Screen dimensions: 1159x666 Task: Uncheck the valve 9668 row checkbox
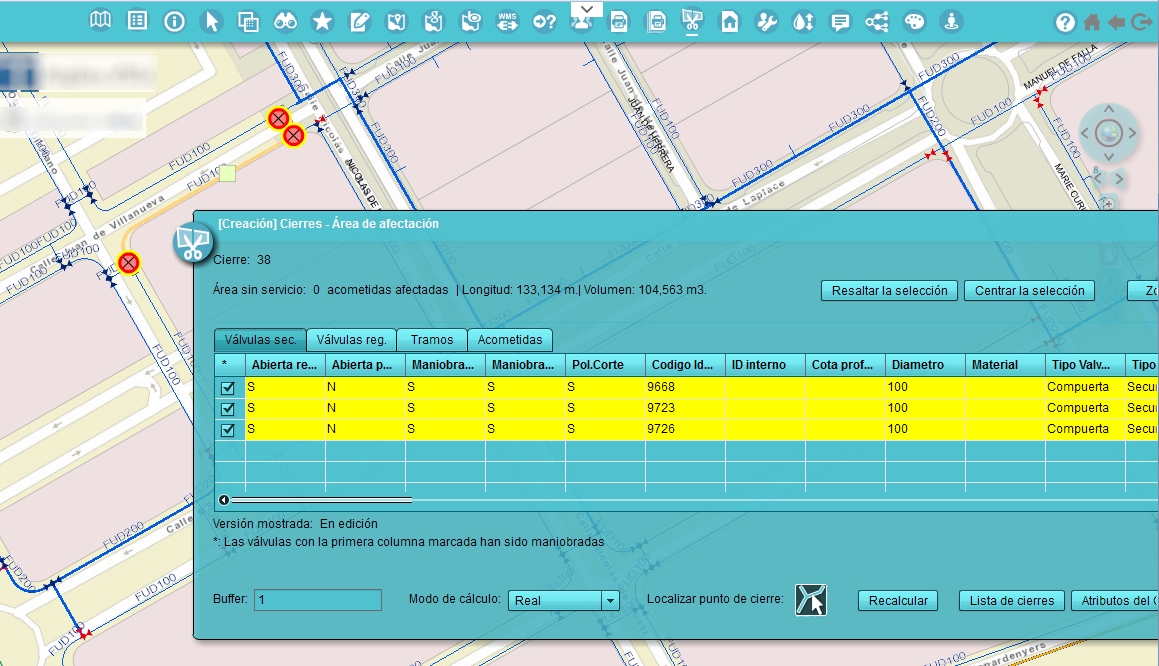(x=228, y=388)
